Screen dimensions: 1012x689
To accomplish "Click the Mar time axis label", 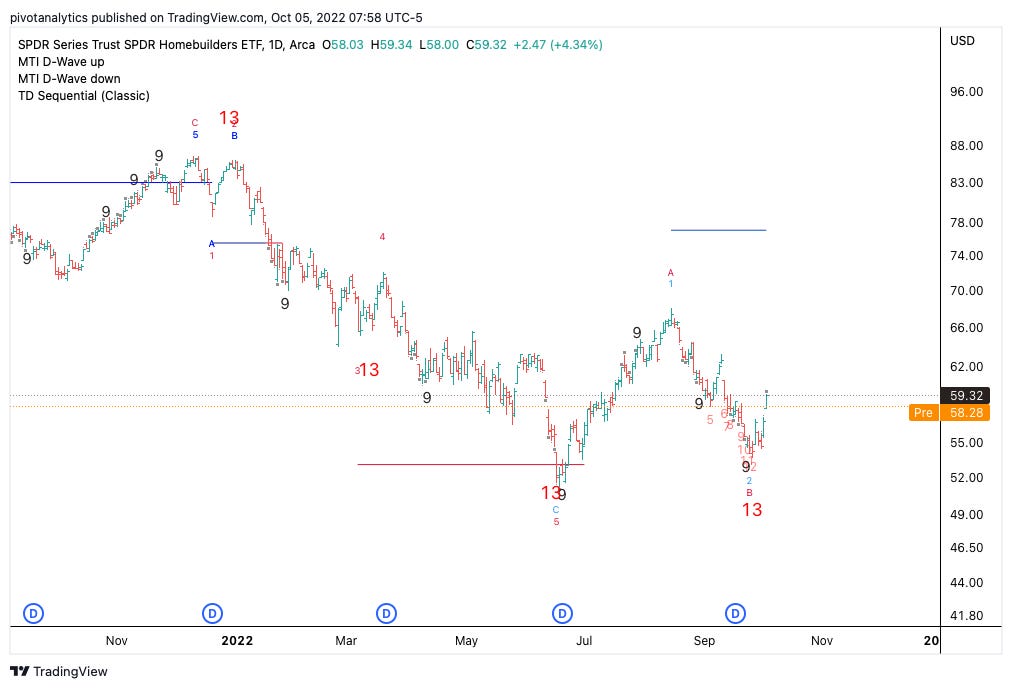I will point(346,641).
